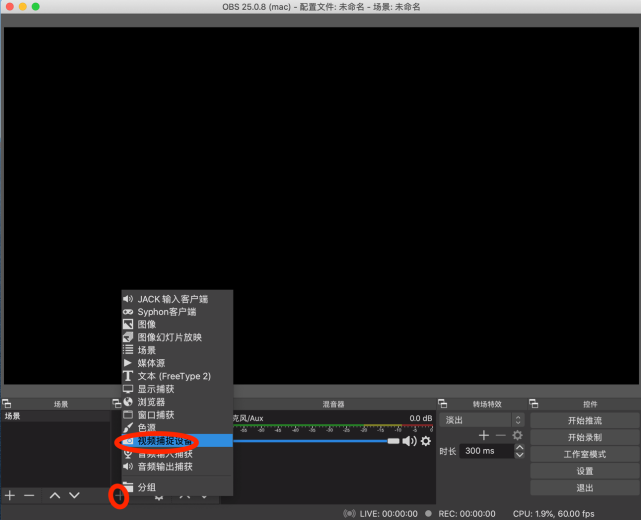The height and width of the screenshot is (520, 641).
Task: Add a 图像 image source
Action: point(177,325)
